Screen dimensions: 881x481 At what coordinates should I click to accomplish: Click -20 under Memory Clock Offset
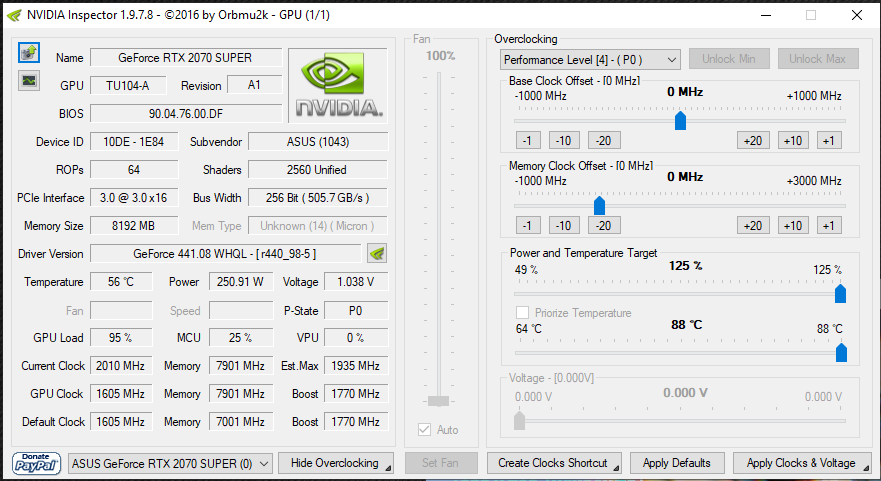[604, 225]
